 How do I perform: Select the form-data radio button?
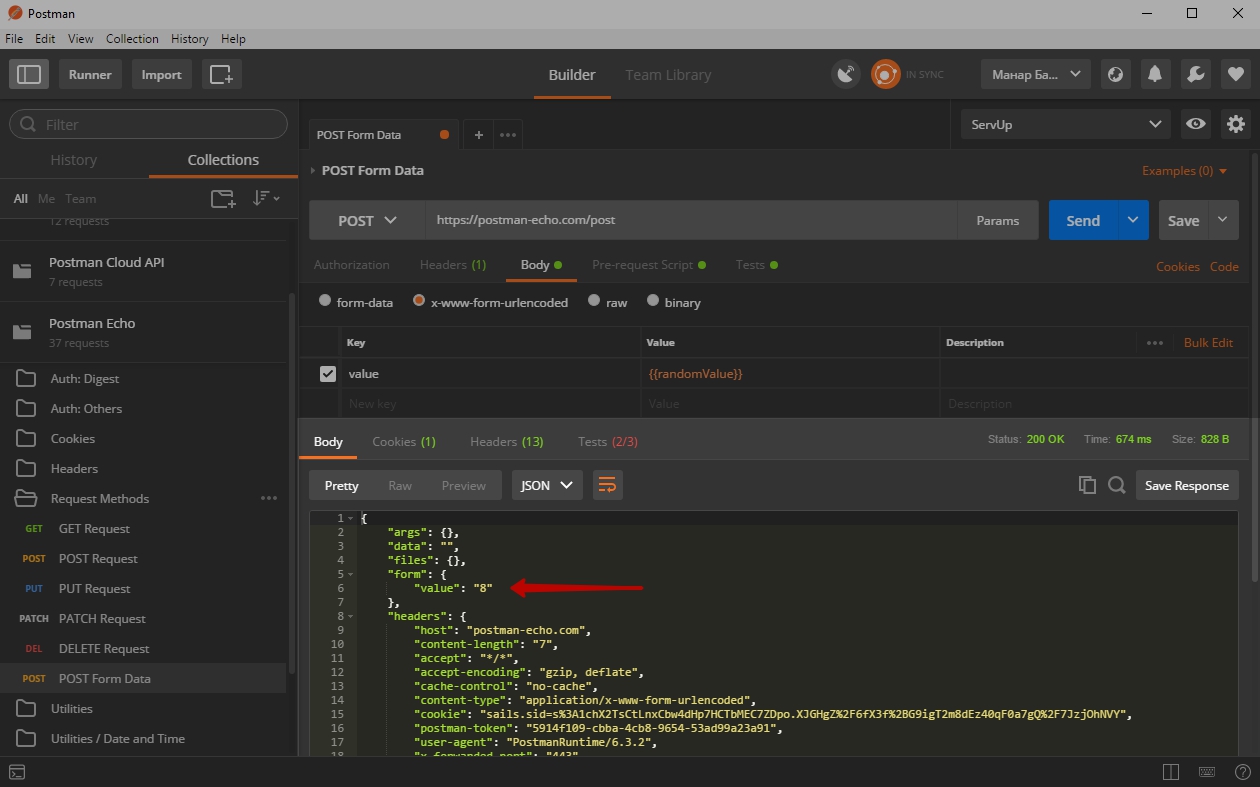click(325, 301)
